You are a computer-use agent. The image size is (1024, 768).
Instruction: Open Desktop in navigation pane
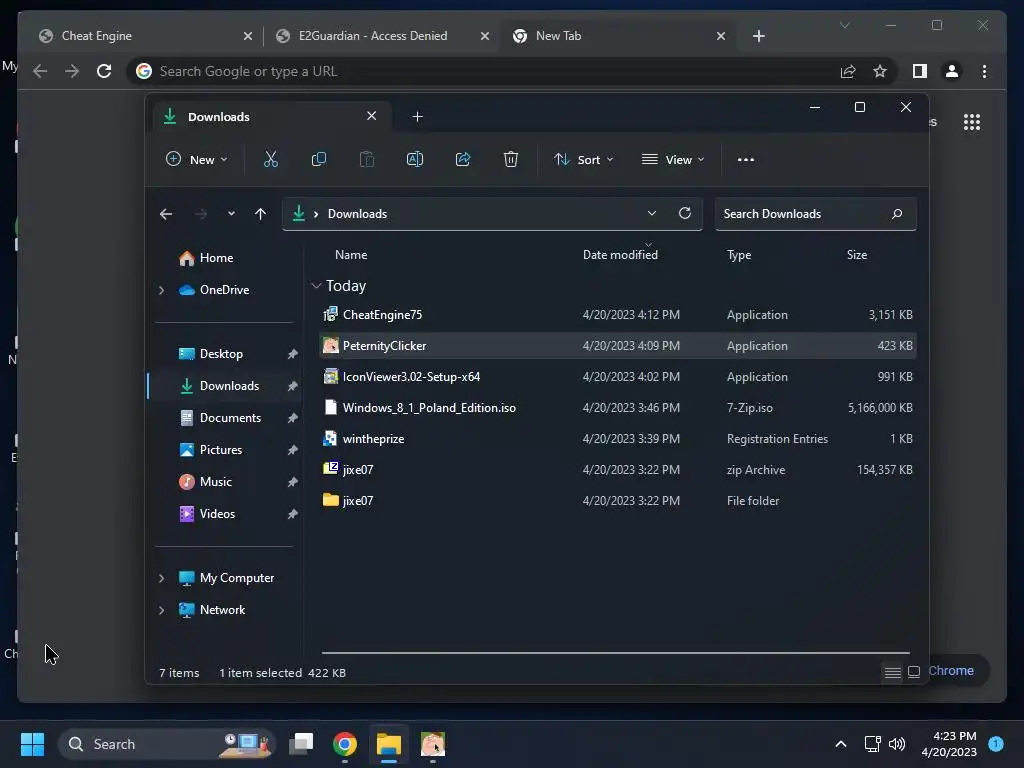point(221,354)
